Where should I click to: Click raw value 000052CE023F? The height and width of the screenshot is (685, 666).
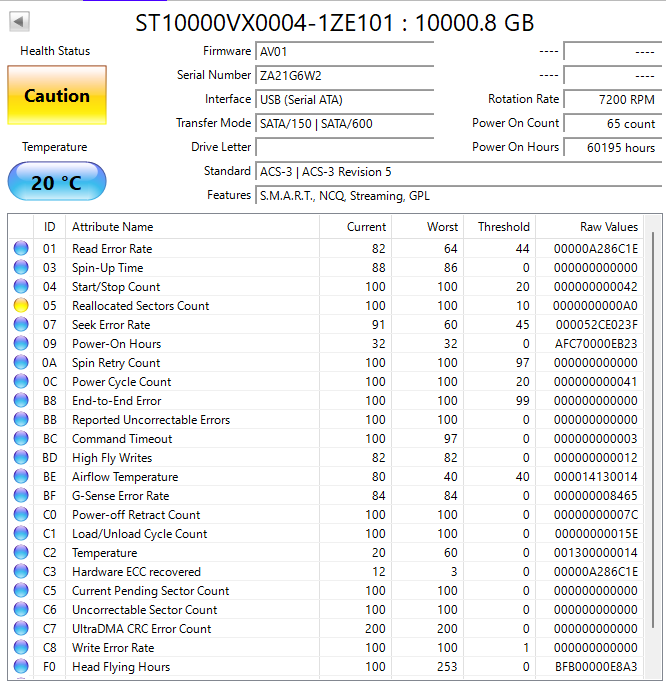click(597, 325)
